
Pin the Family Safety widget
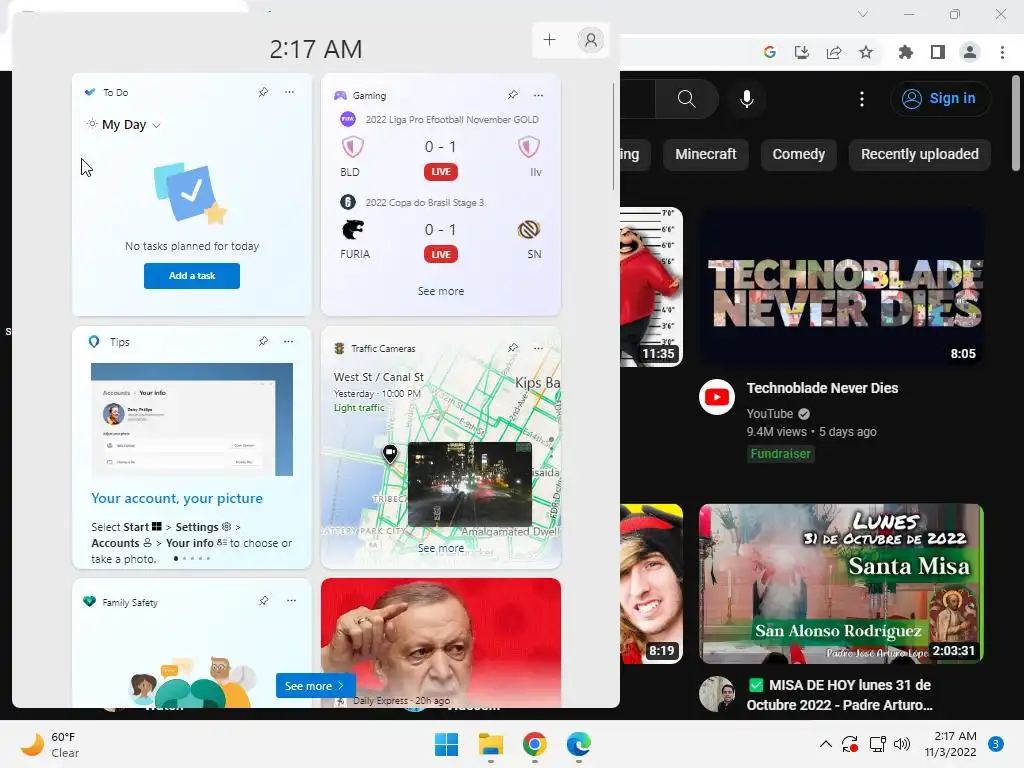pos(263,601)
